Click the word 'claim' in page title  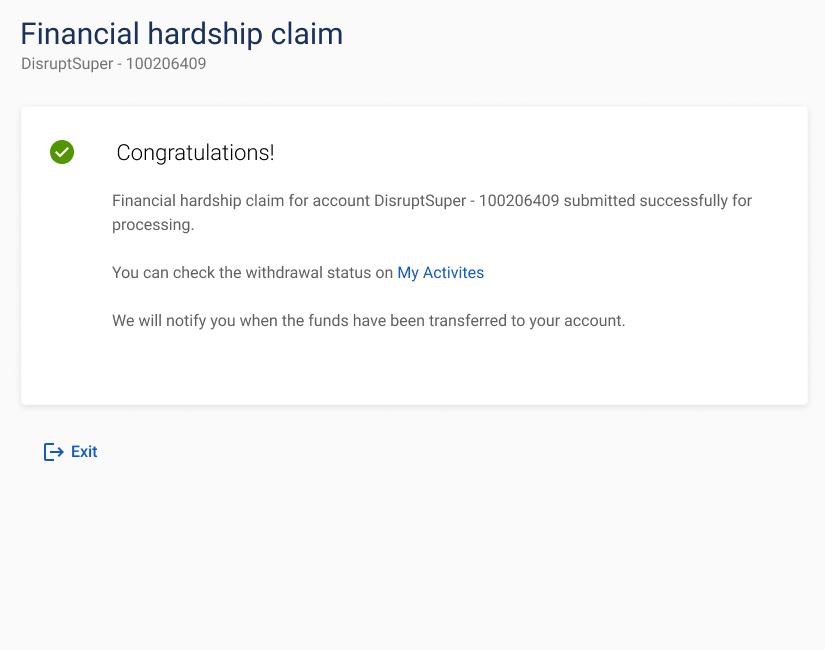point(307,34)
